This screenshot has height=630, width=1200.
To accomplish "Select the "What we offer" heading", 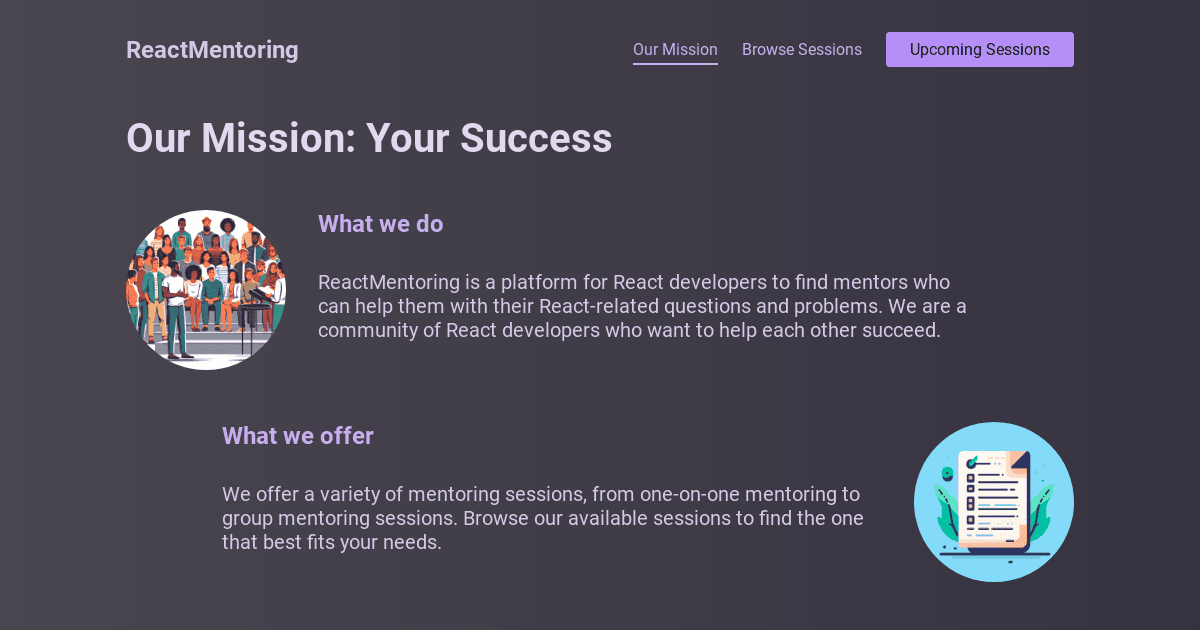I will [x=298, y=436].
